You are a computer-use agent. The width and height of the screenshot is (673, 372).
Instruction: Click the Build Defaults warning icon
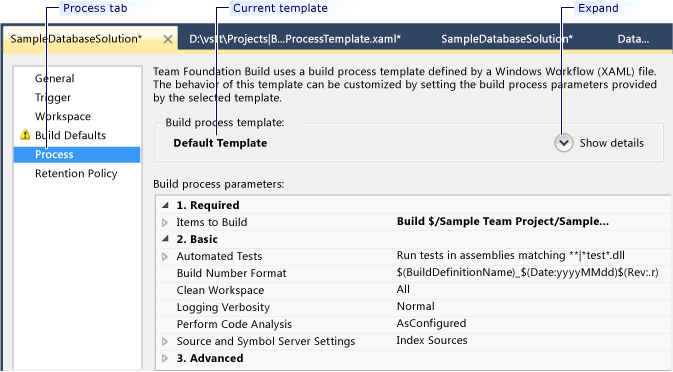click(25, 135)
